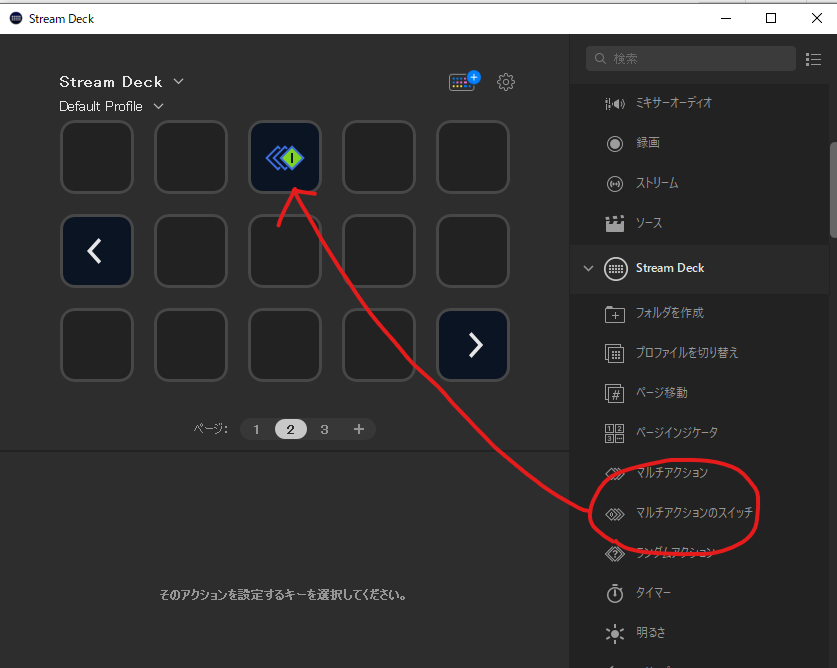Click the ページ移動 hash icon
837x668 pixels.
point(615,394)
